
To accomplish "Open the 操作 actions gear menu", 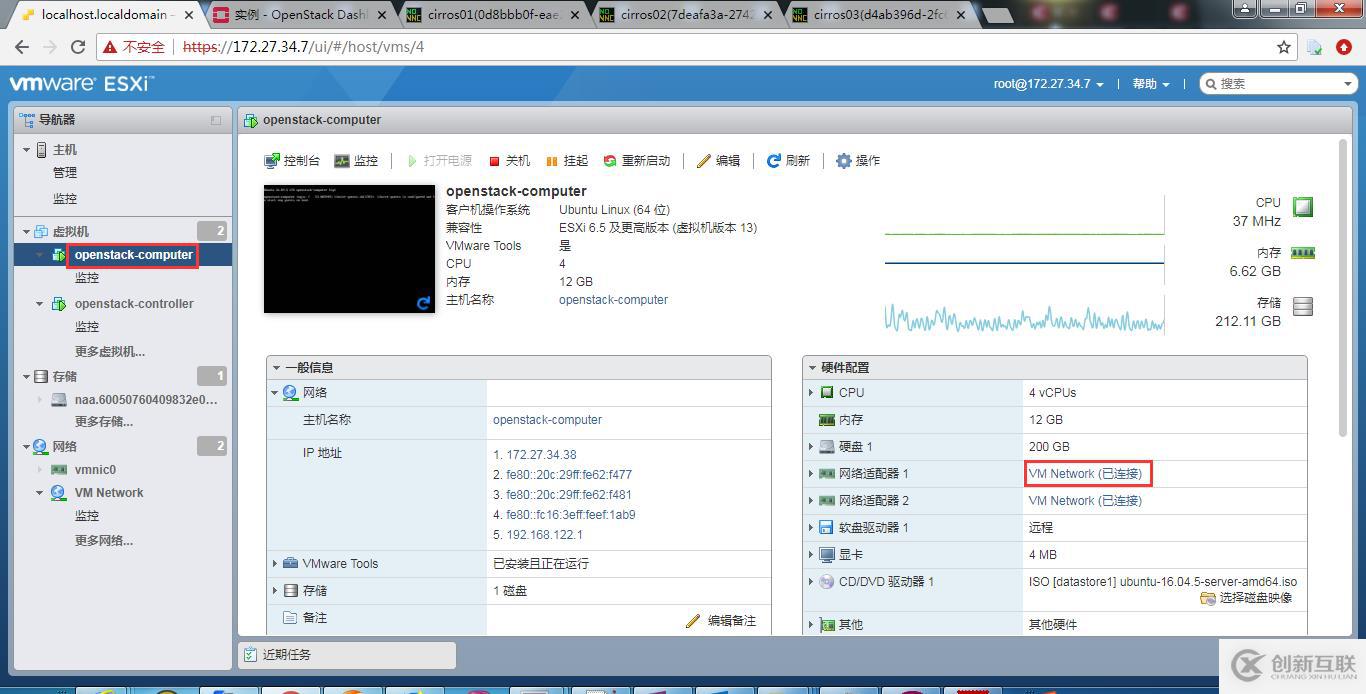I will pos(858,161).
